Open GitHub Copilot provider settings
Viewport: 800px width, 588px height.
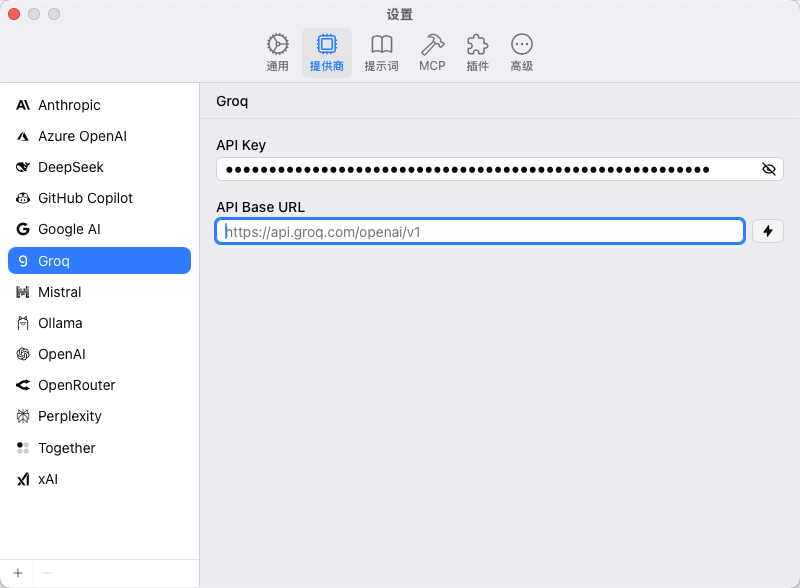point(85,198)
